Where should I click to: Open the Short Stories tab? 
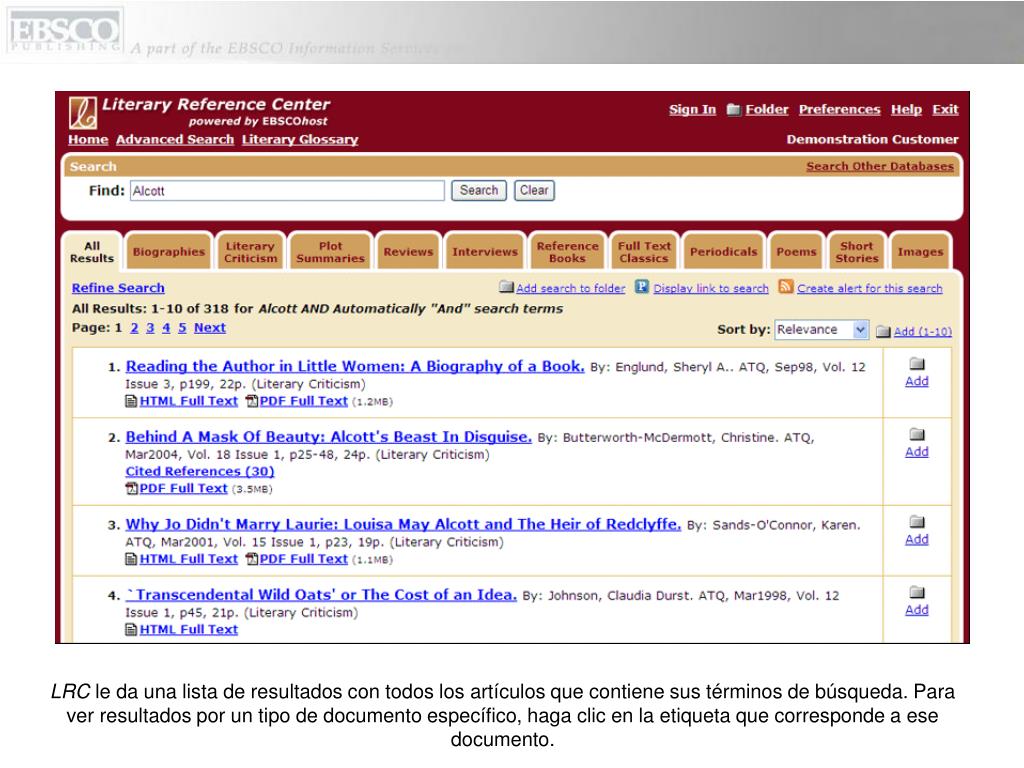pos(857,252)
